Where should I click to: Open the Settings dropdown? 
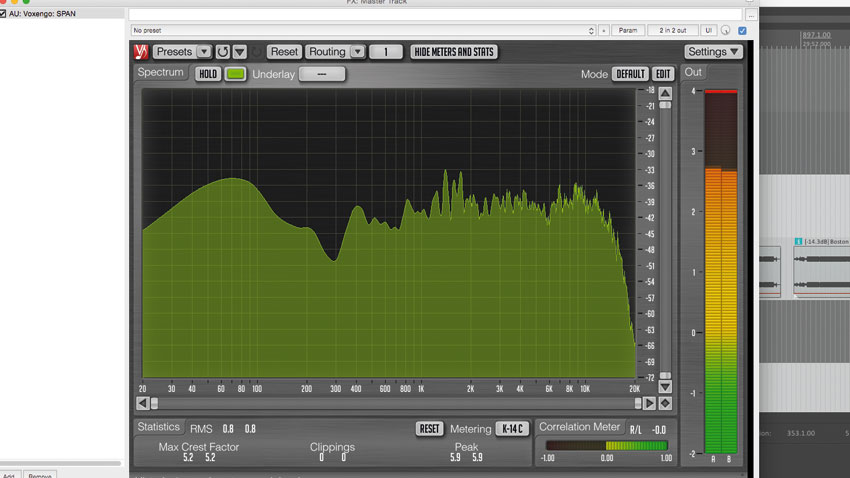pyautogui.click(x=713, y=51)
